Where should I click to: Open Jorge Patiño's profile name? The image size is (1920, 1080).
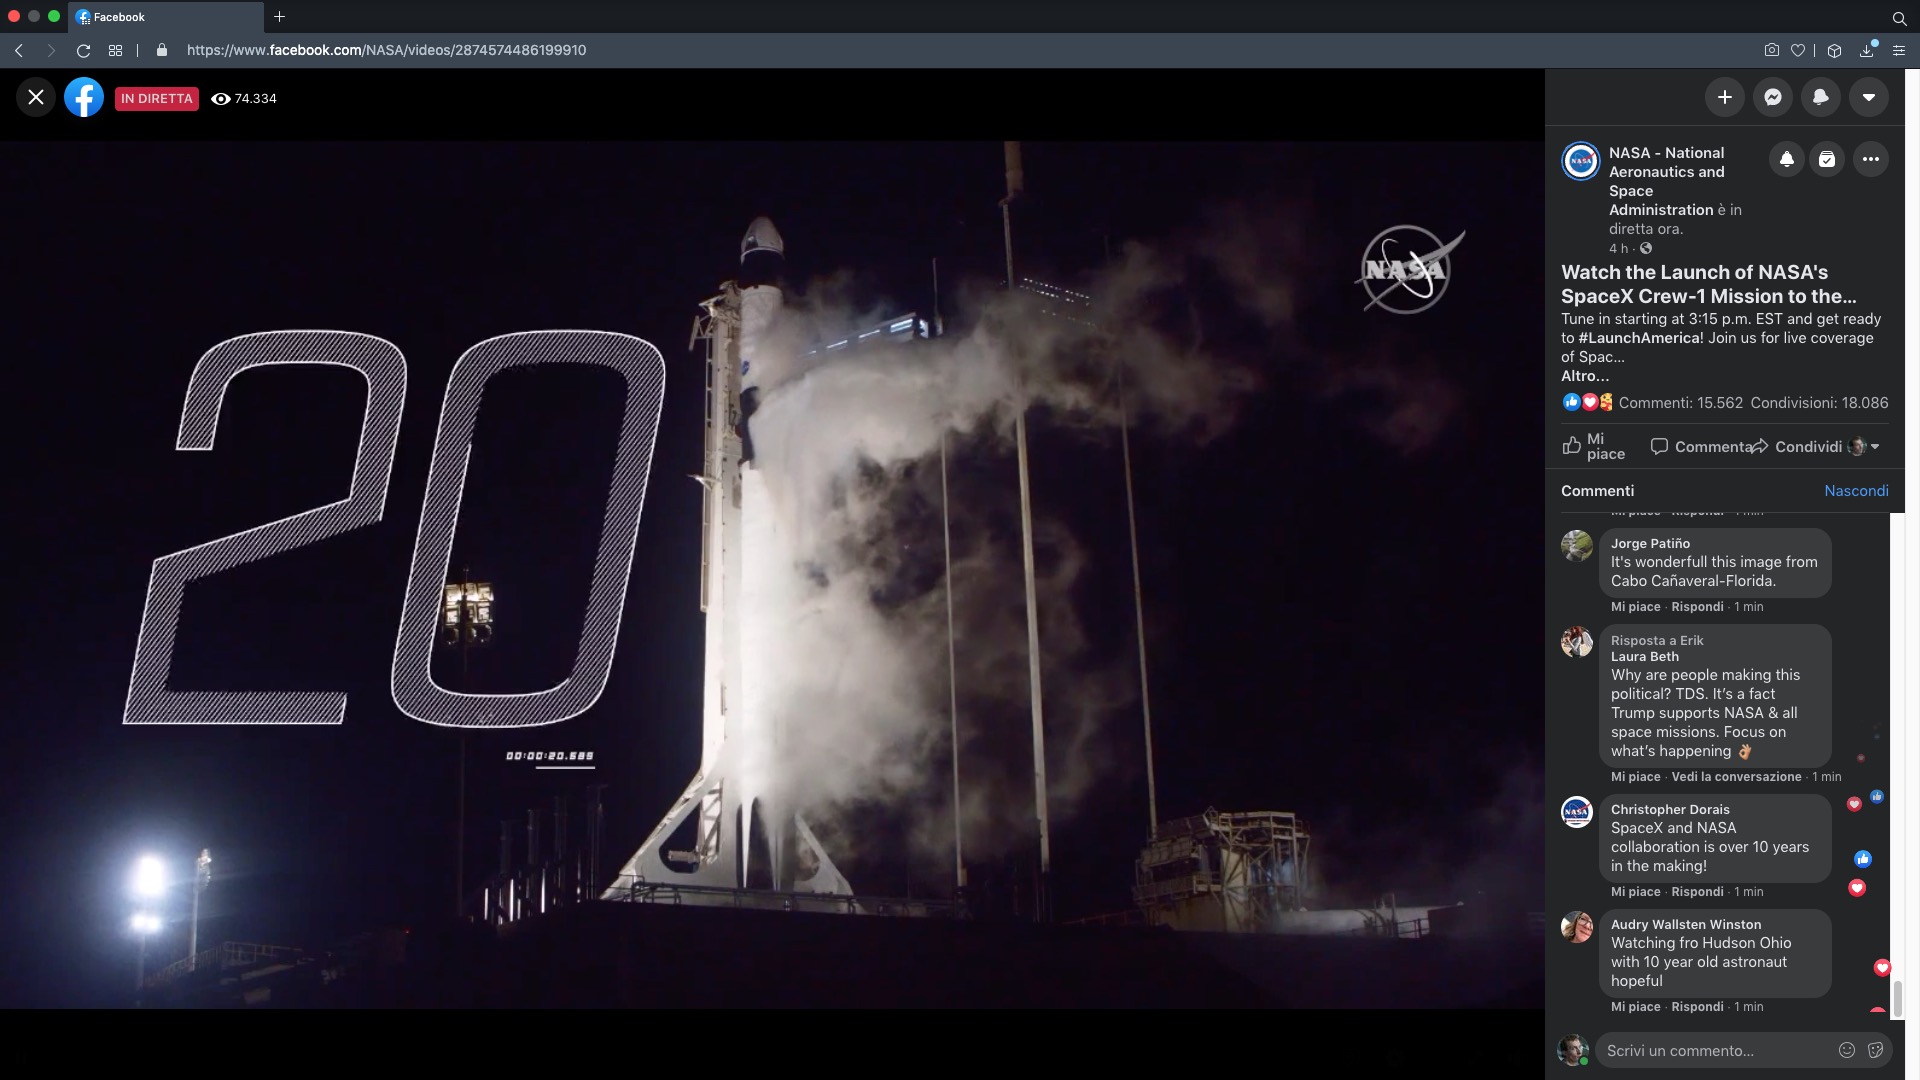[1650, 543]
